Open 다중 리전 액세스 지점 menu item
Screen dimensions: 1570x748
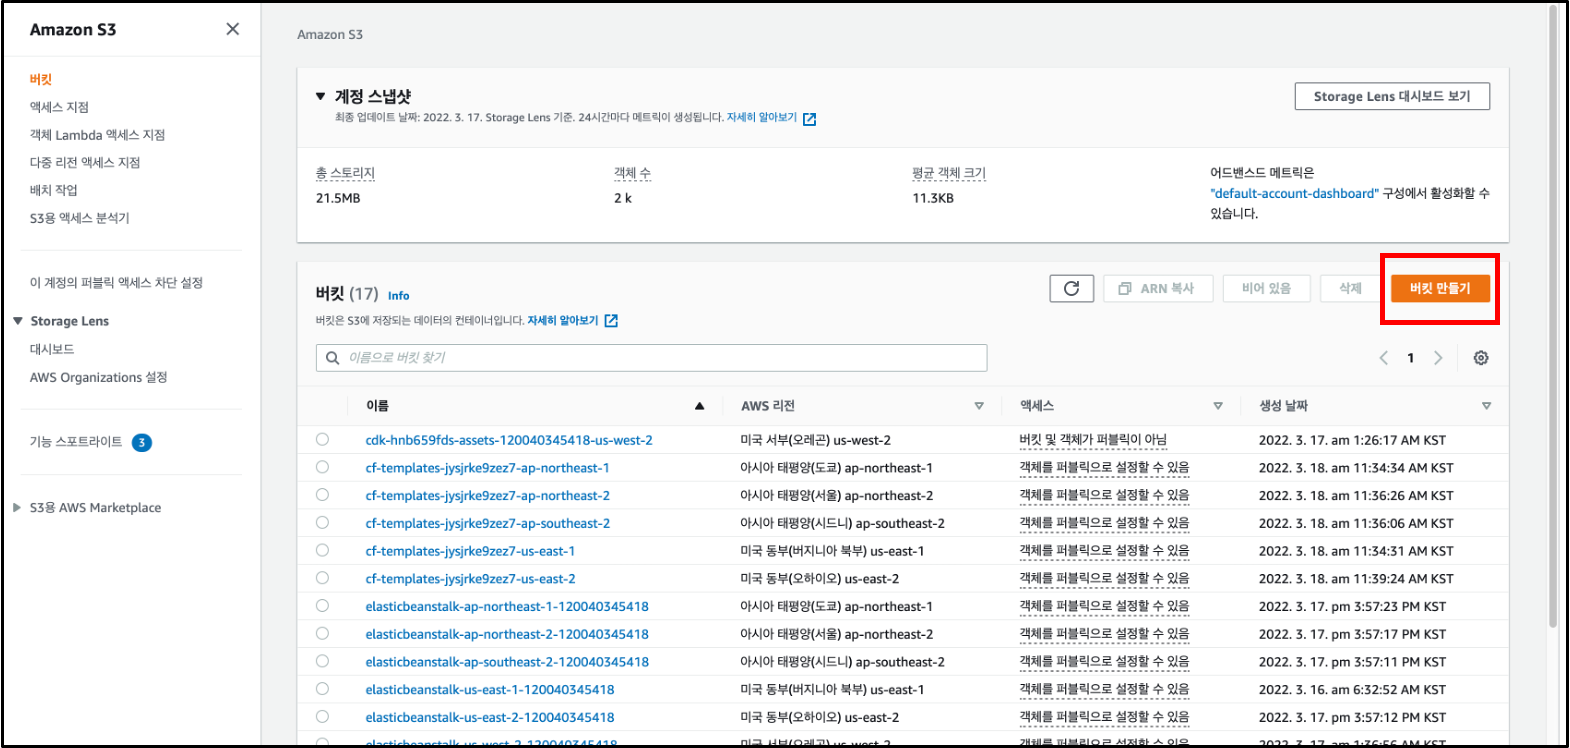[x=85, y=162]
